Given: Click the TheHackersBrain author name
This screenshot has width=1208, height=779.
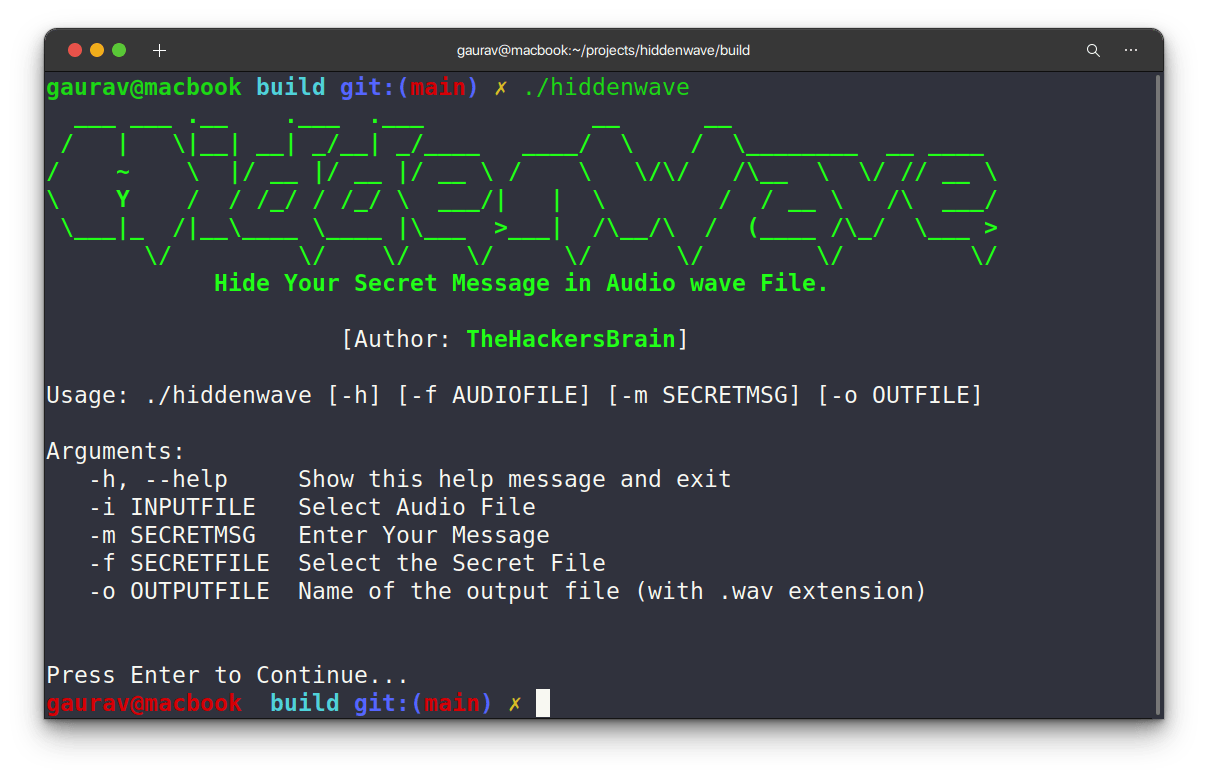Looking at the screenshot, I should [x=571, y=339].
